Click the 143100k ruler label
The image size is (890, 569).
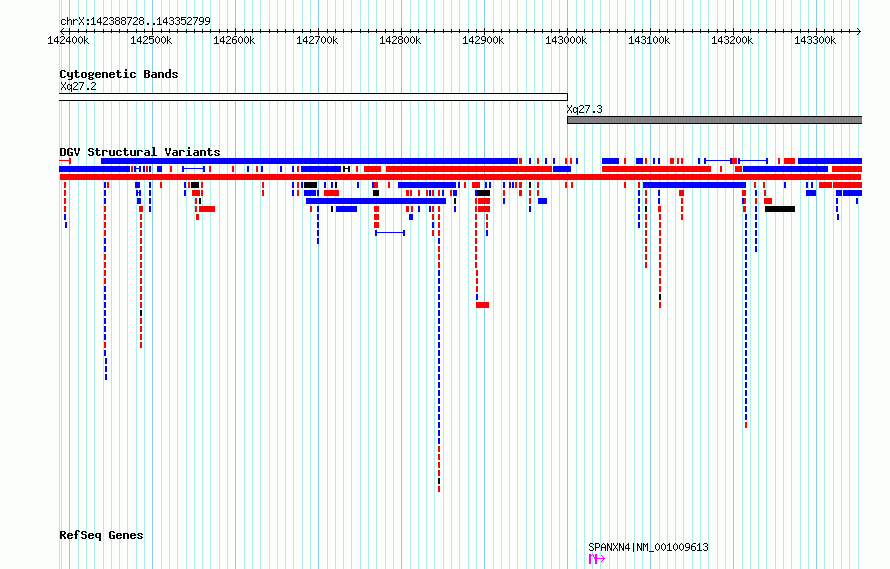pyautogui.click(x=649, y=40)
